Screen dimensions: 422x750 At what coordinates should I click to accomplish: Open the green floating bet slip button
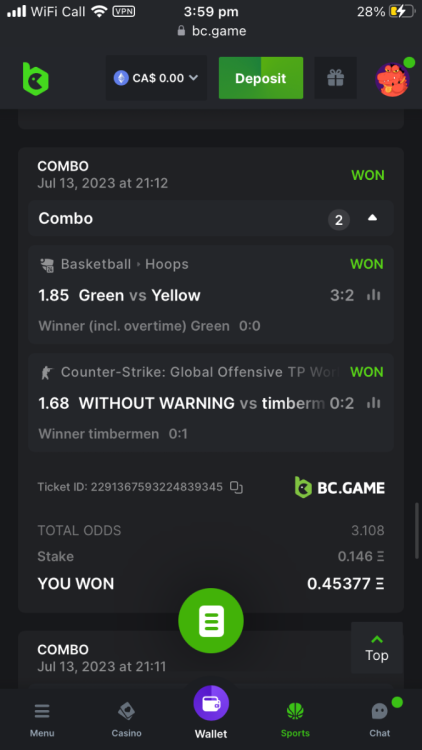click(211, 620)
